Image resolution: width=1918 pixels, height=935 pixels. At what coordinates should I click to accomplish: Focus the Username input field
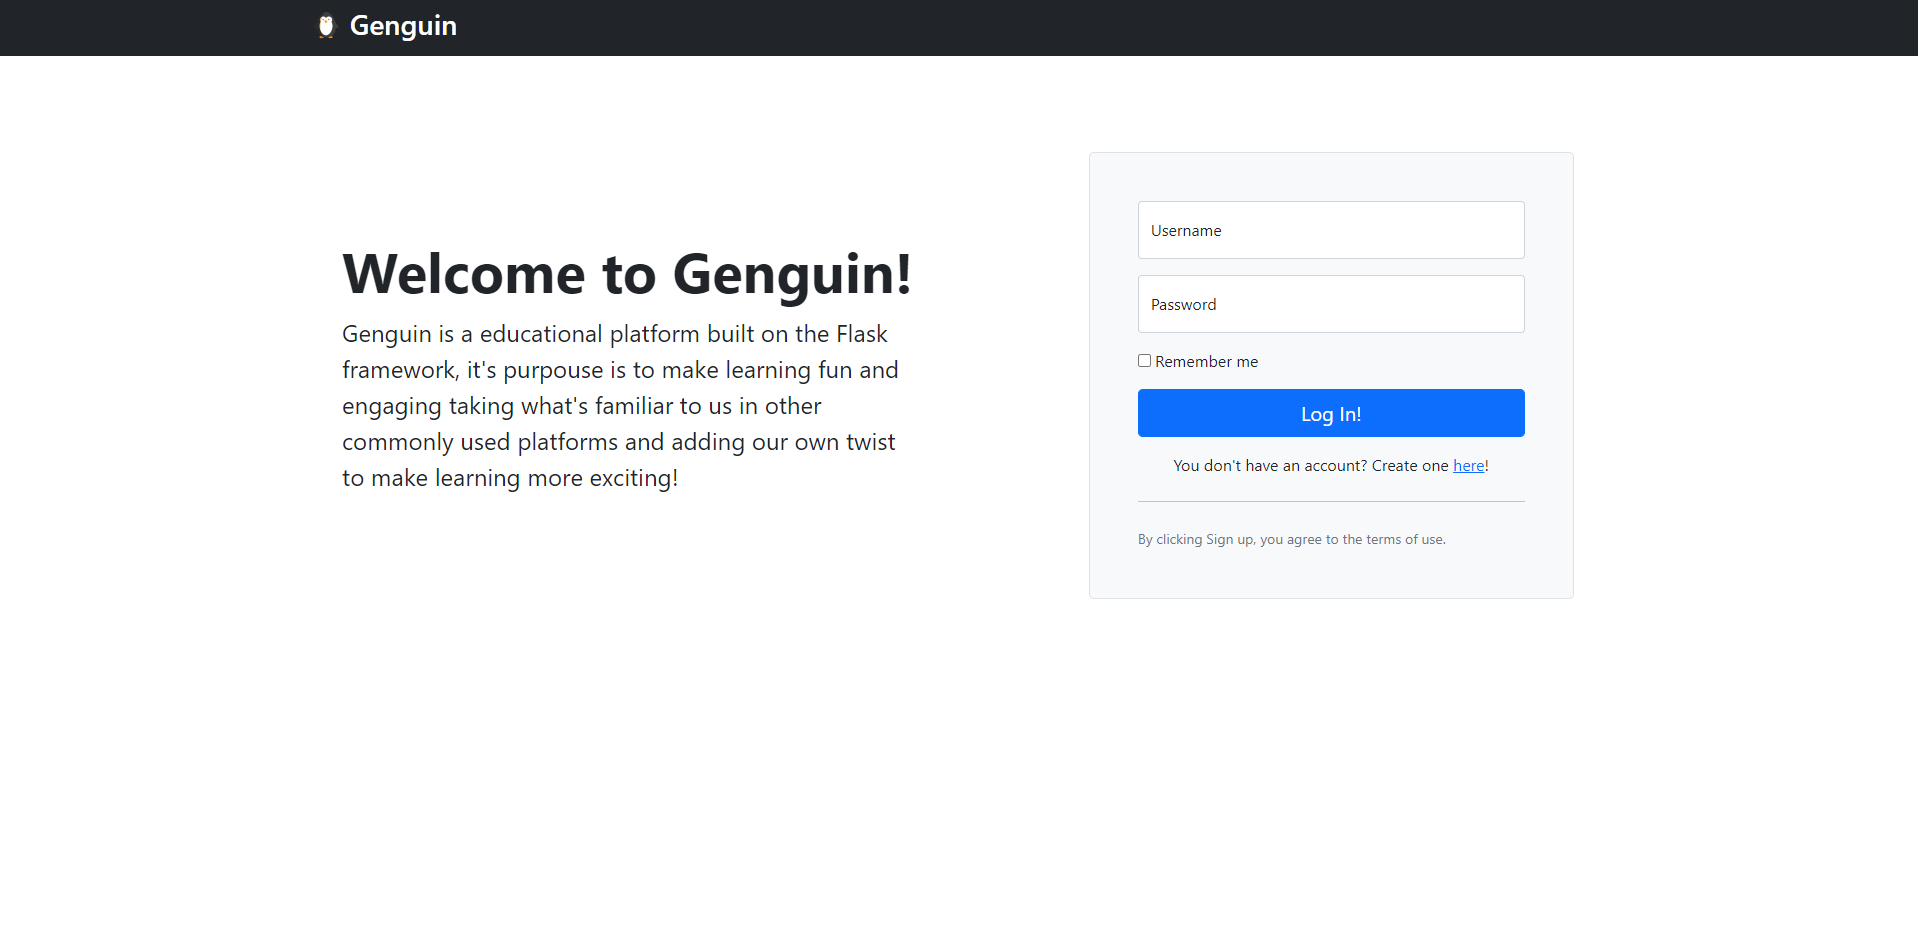(x=1331, y=230)
